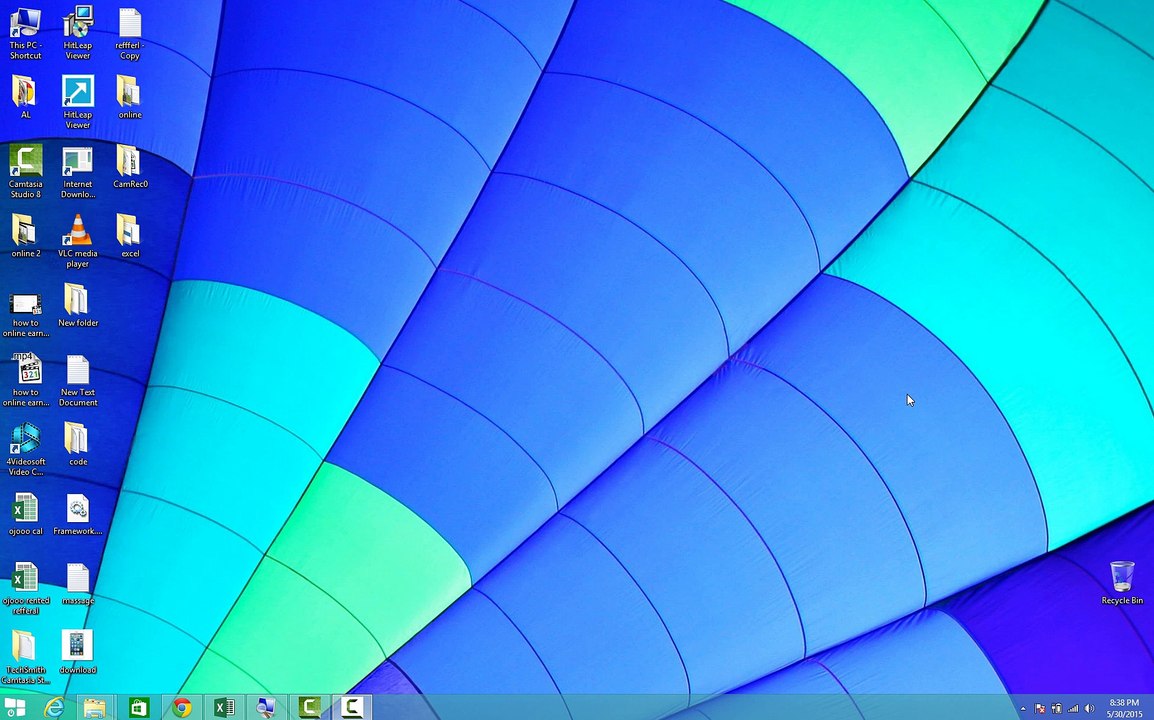Select the Camtasia Studio 8 desktop icon
Screen dimensions: 1154x720
(x=25, y=162)
